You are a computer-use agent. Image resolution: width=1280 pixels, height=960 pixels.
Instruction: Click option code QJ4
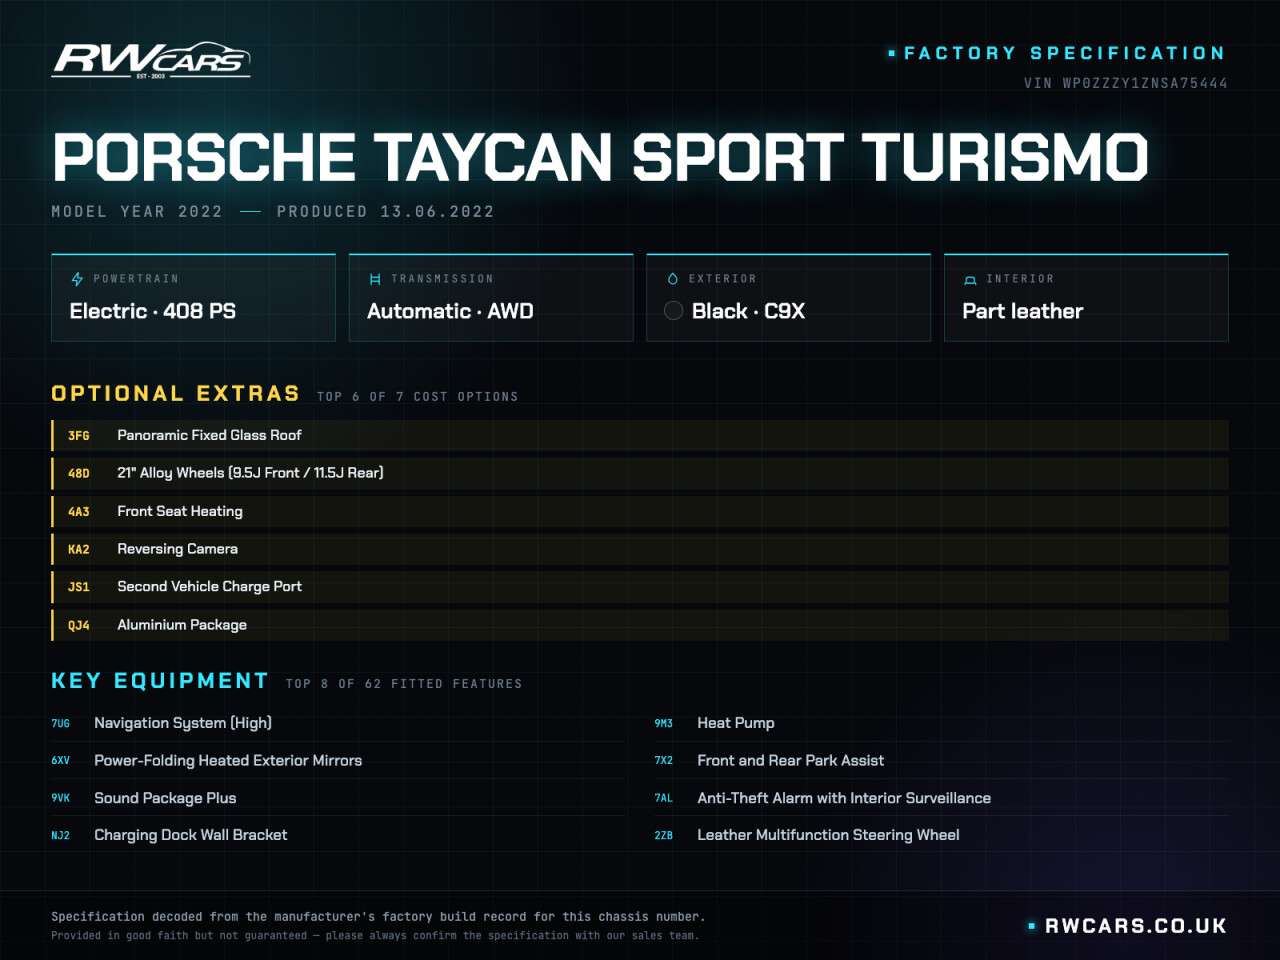pyautogui.click(x=79, y=626)
